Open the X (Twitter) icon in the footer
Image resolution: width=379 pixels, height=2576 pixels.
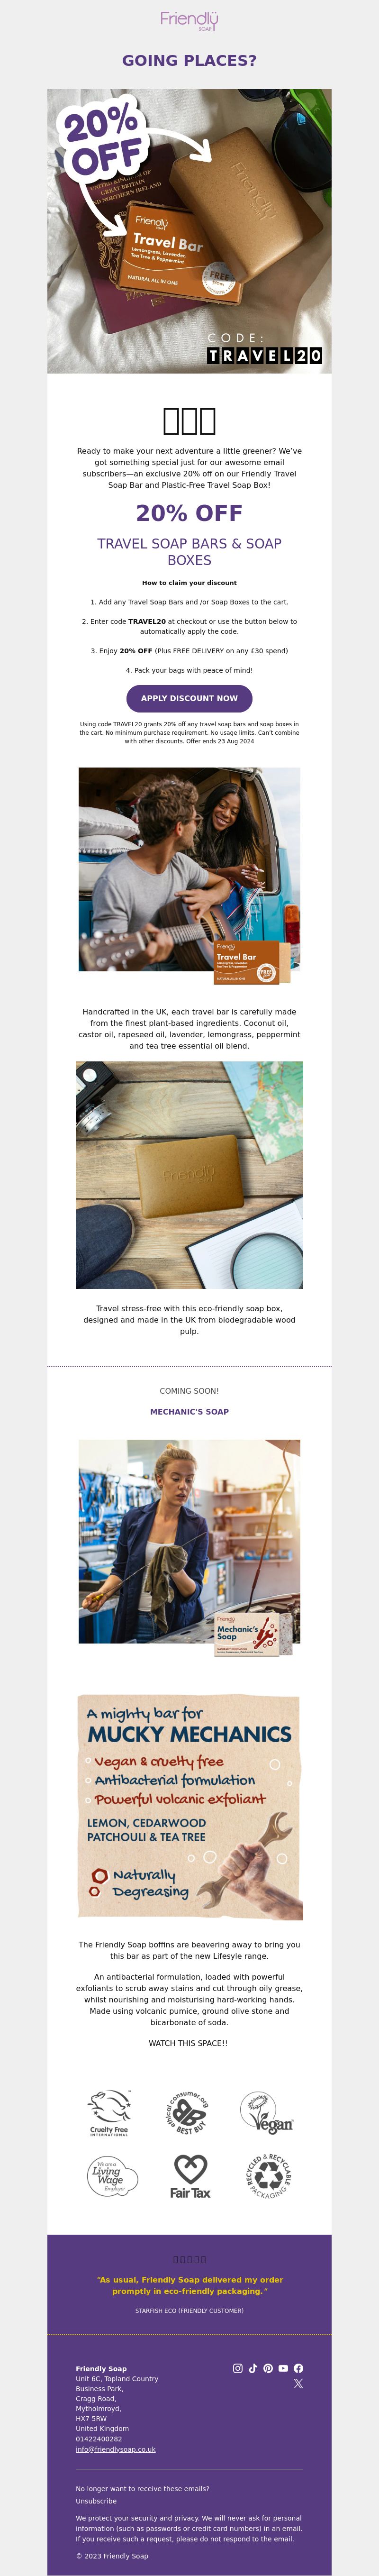pyautogui.click(x=298, y=2383)
